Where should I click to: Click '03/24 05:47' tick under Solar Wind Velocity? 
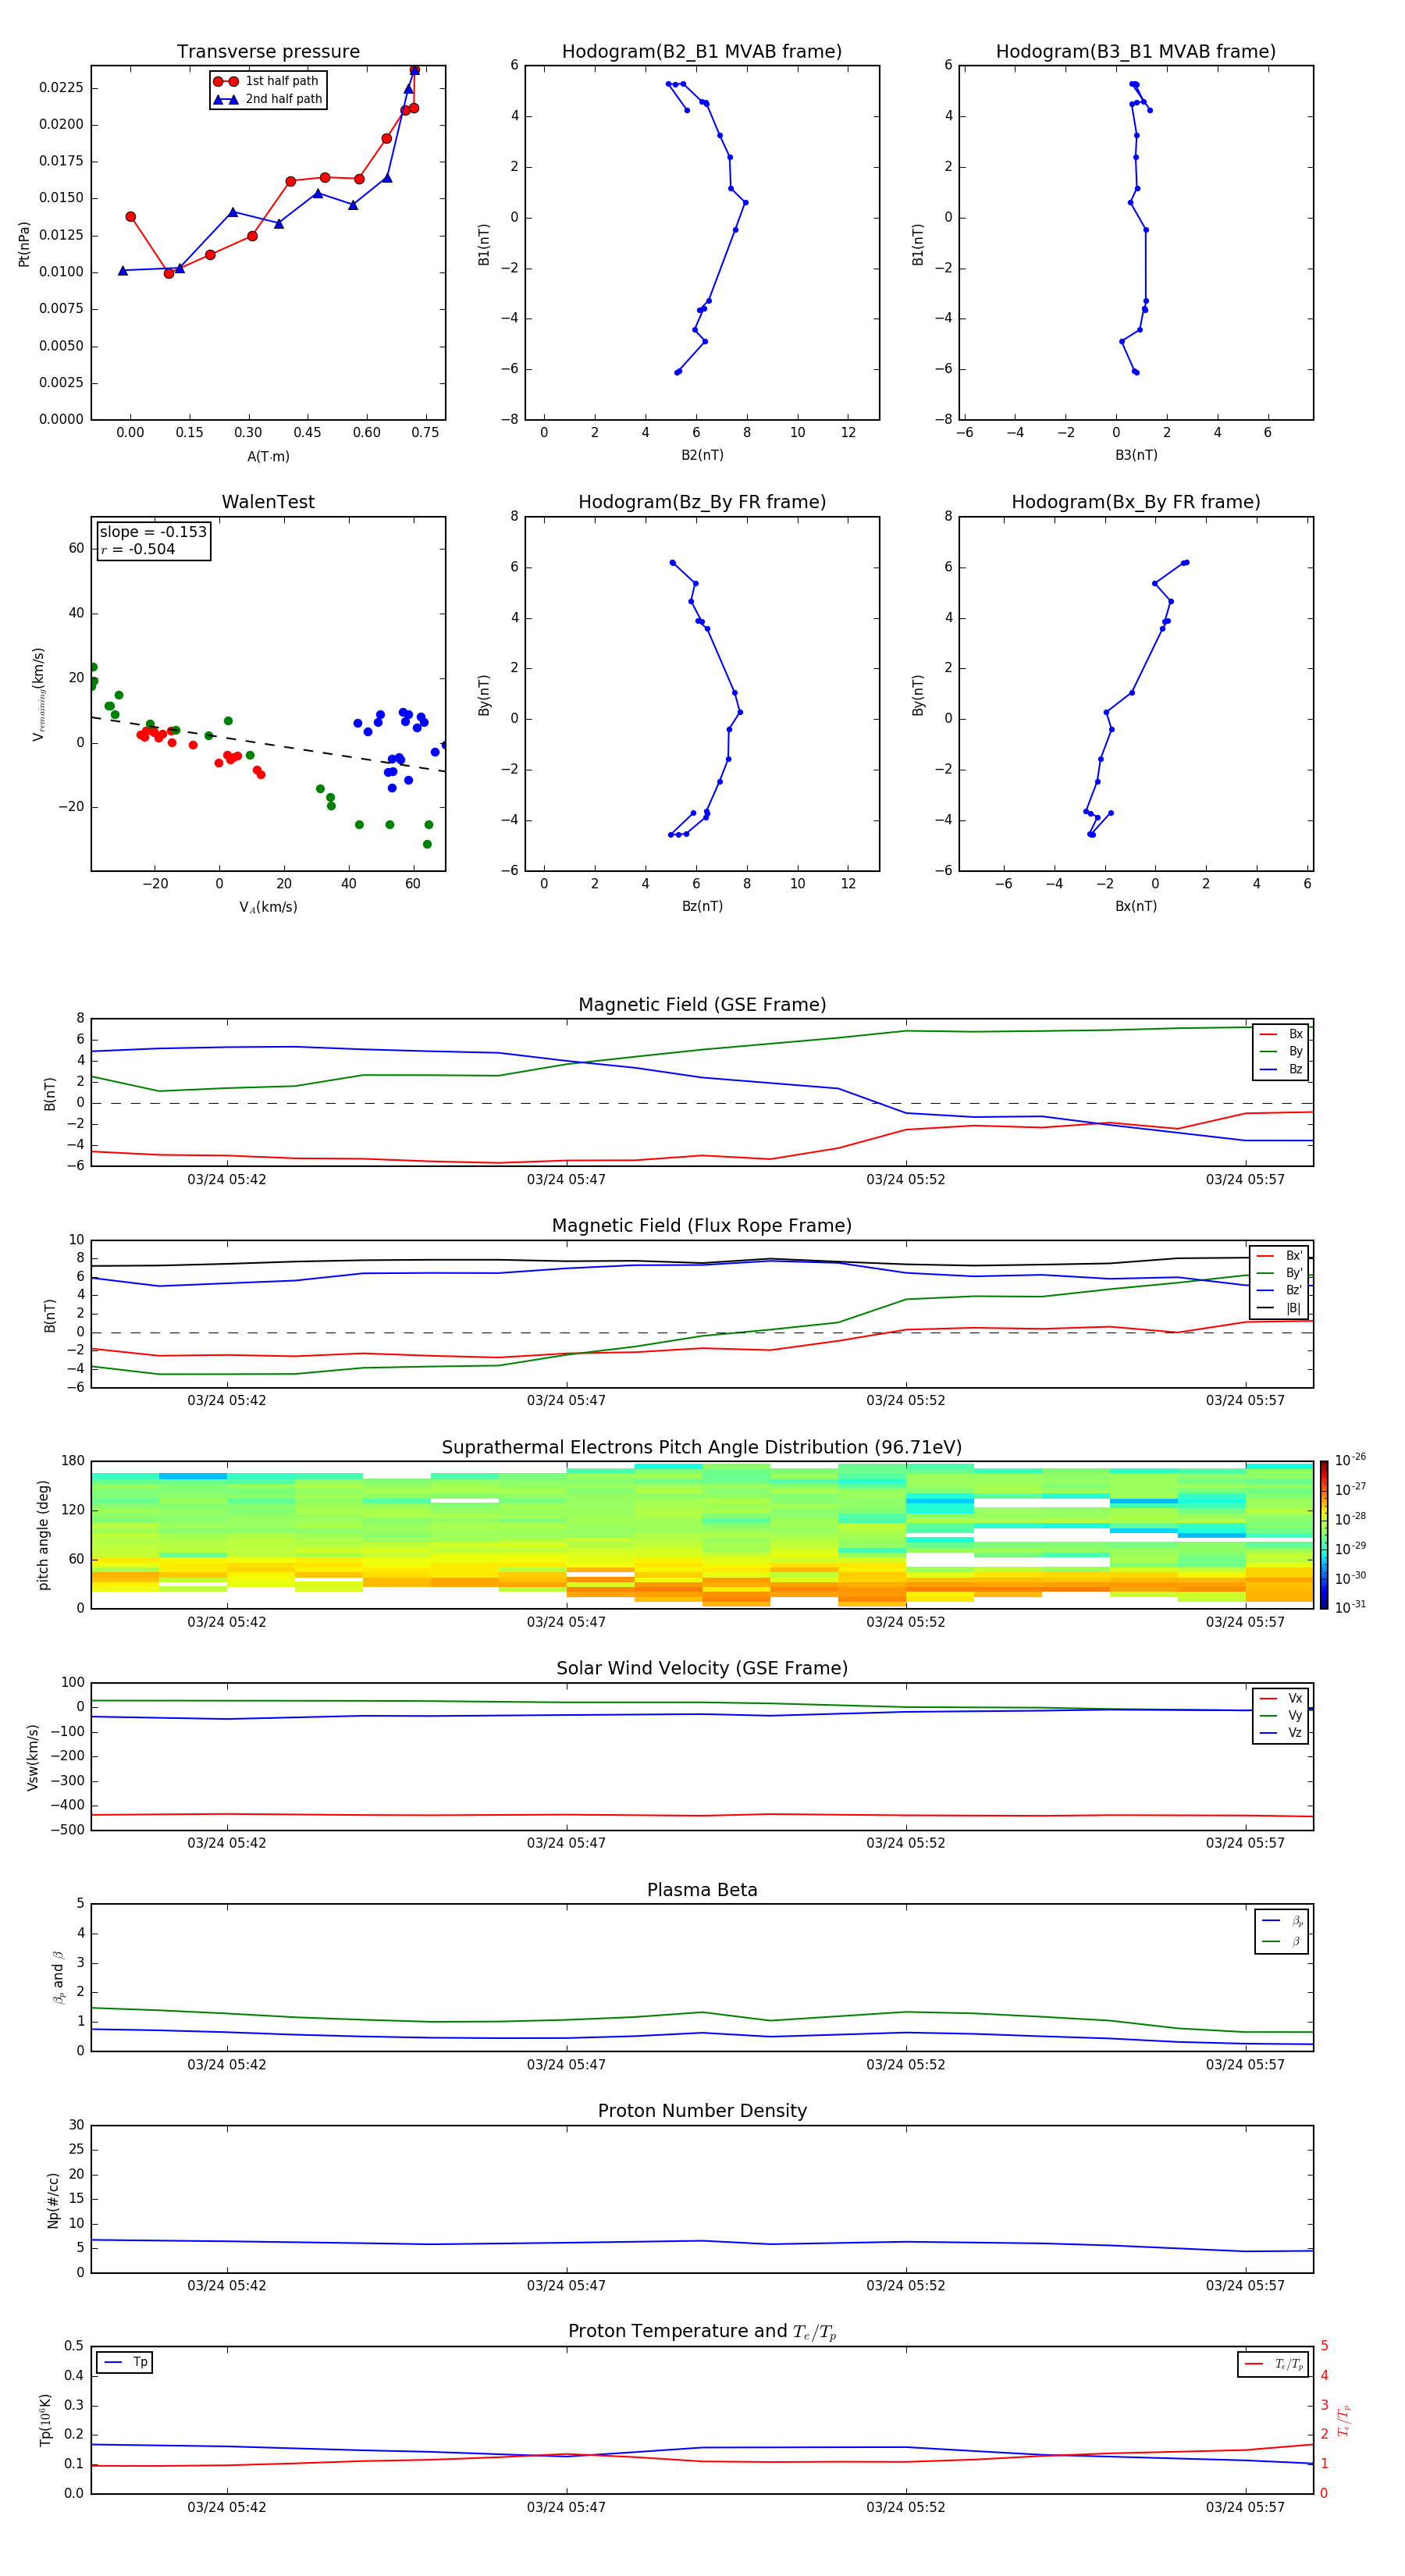[x=566, y=1843]
